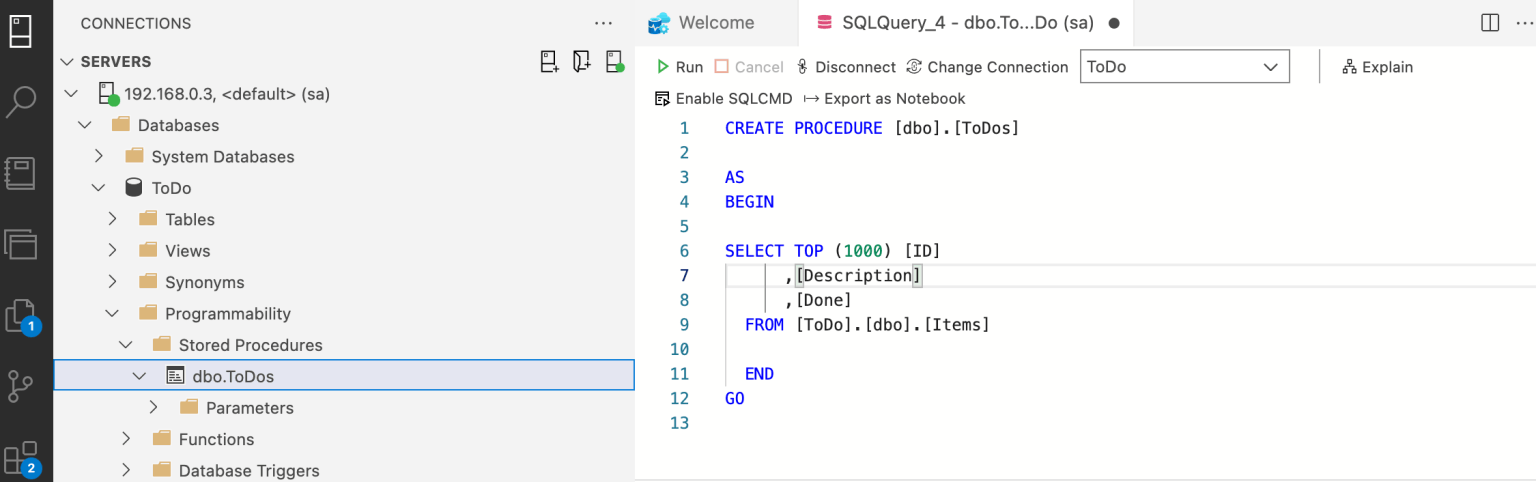Open the Notebooks view in activity bar
The width and height of the screenshot is (1536, 482).
21,173
